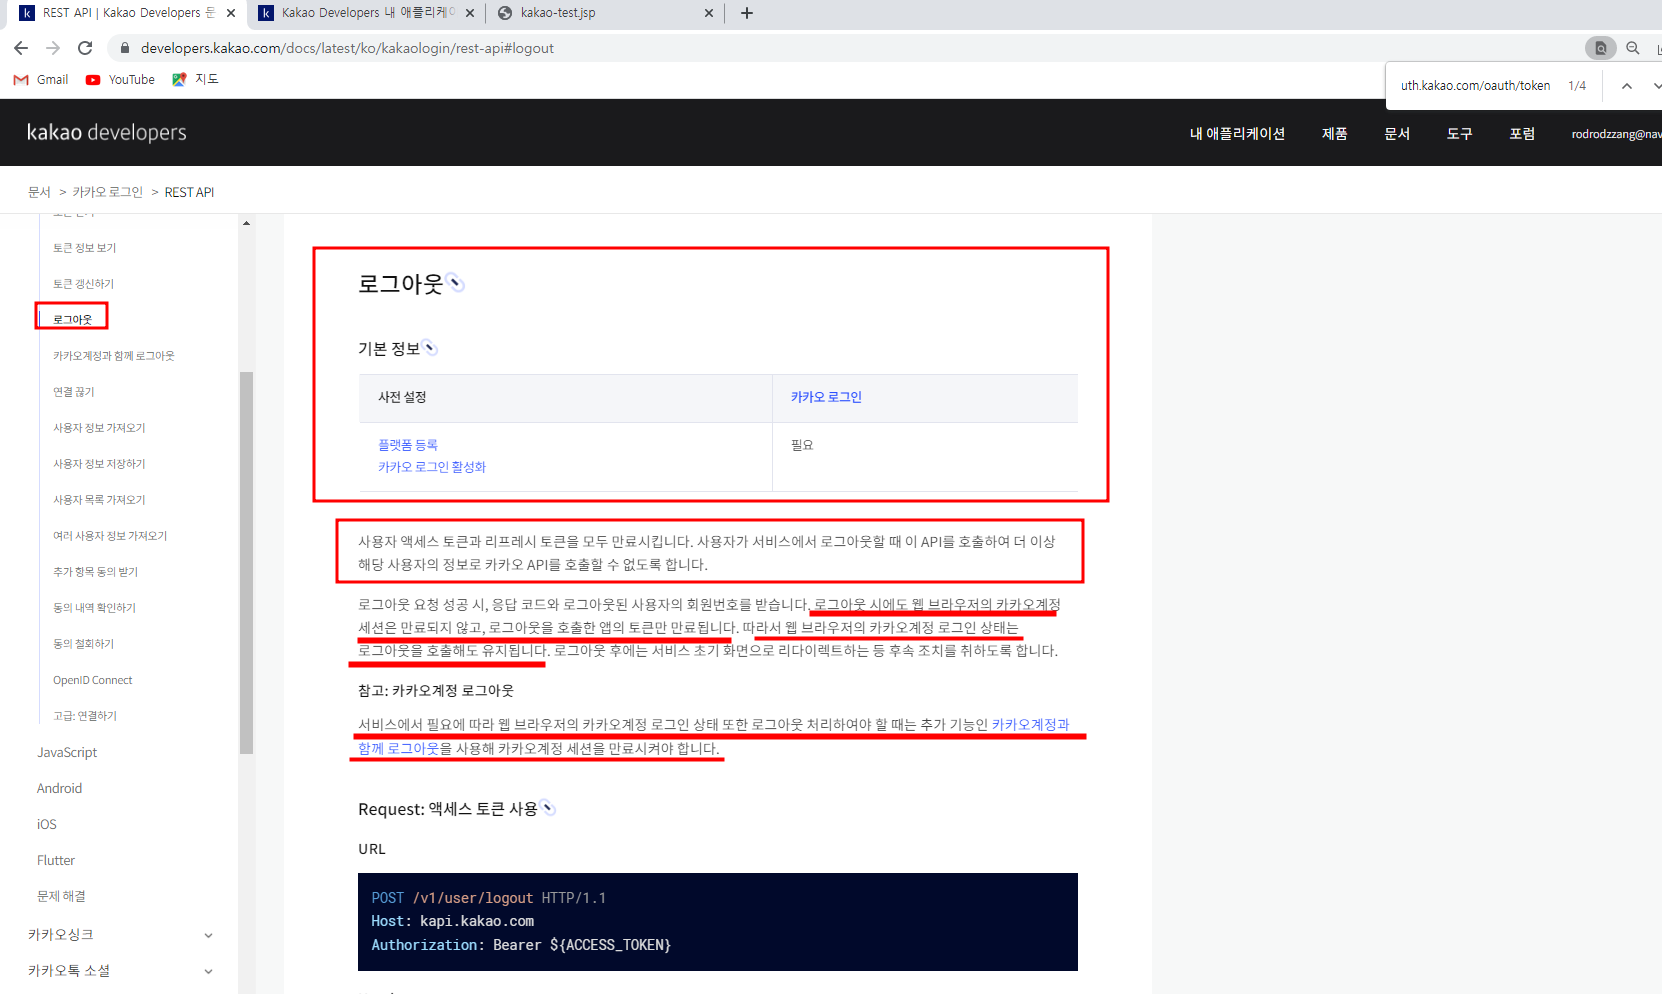Open the new tab plus button

(747, 13)
